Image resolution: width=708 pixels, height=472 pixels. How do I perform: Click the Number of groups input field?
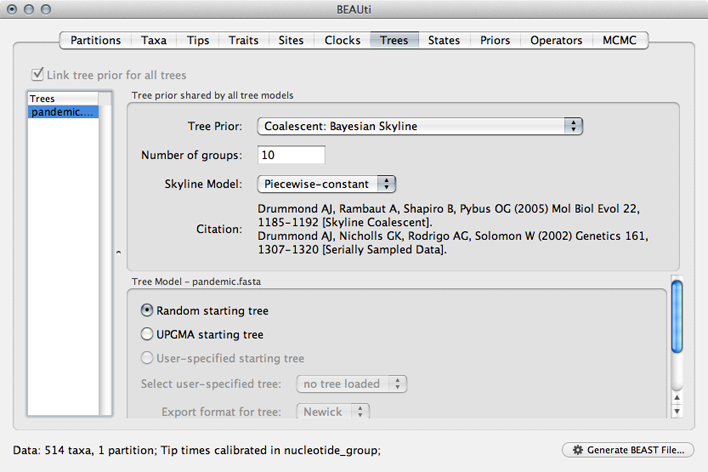(291, 155)
